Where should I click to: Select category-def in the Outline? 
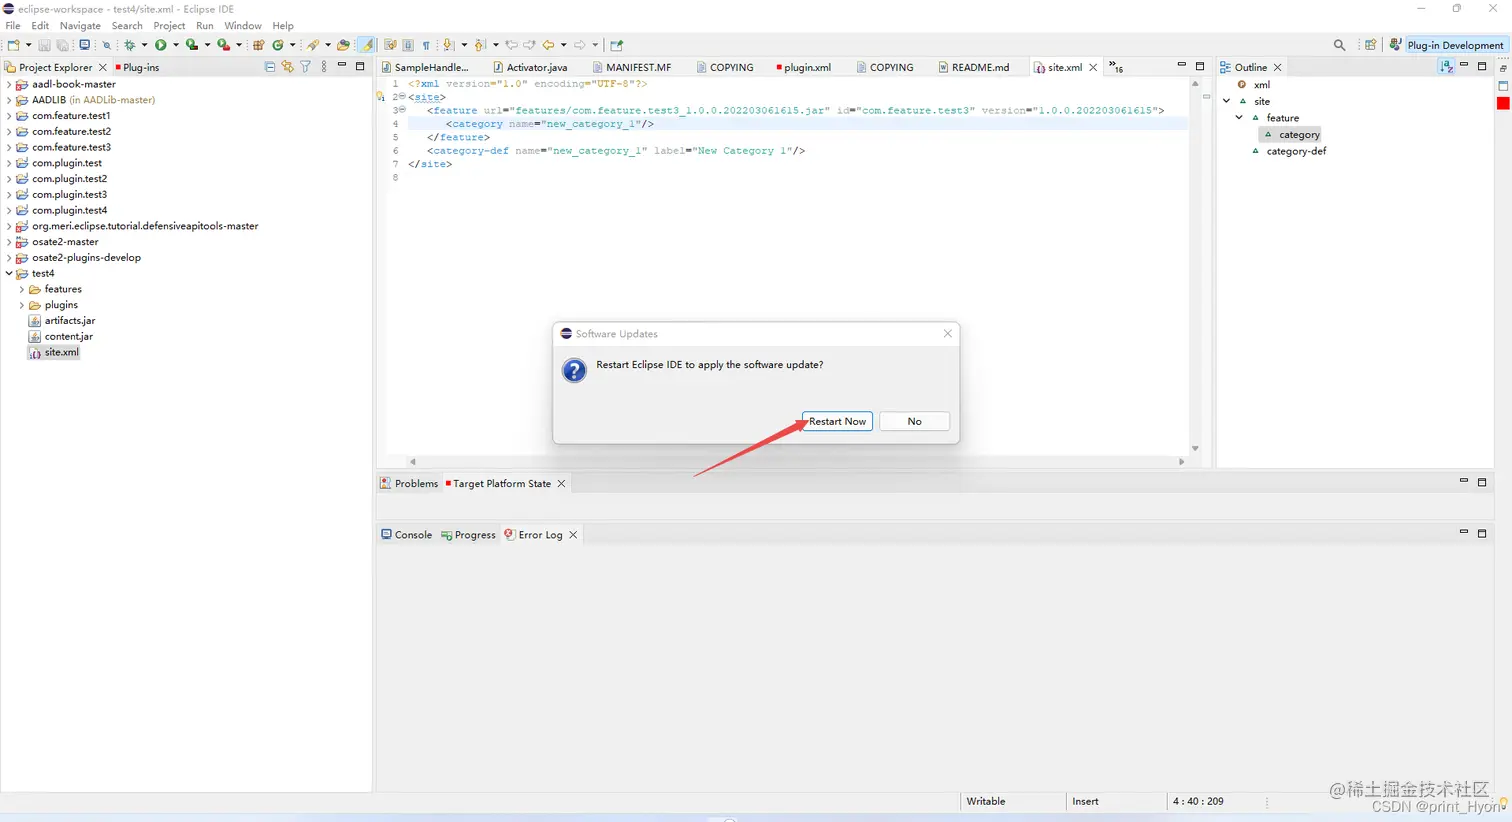pyautogui.click(x=1296, y=151)
